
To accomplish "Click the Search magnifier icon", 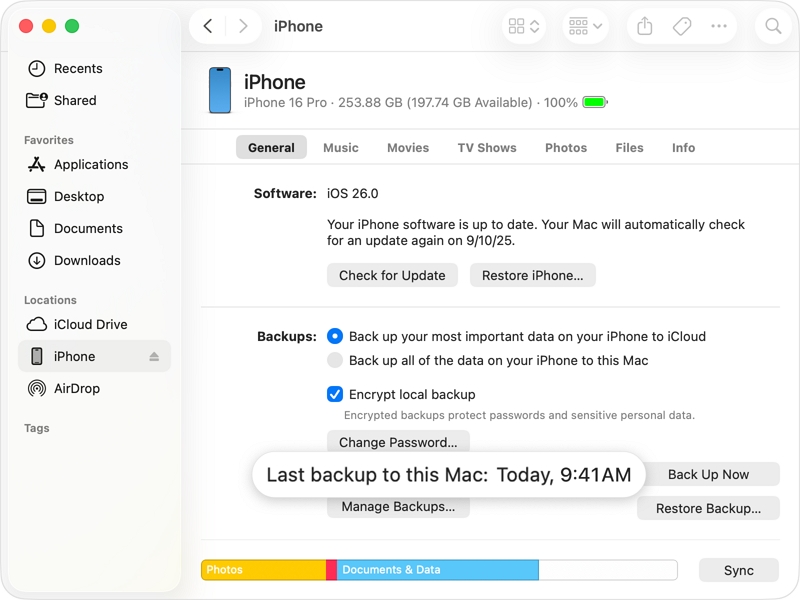I will [773, 26].
